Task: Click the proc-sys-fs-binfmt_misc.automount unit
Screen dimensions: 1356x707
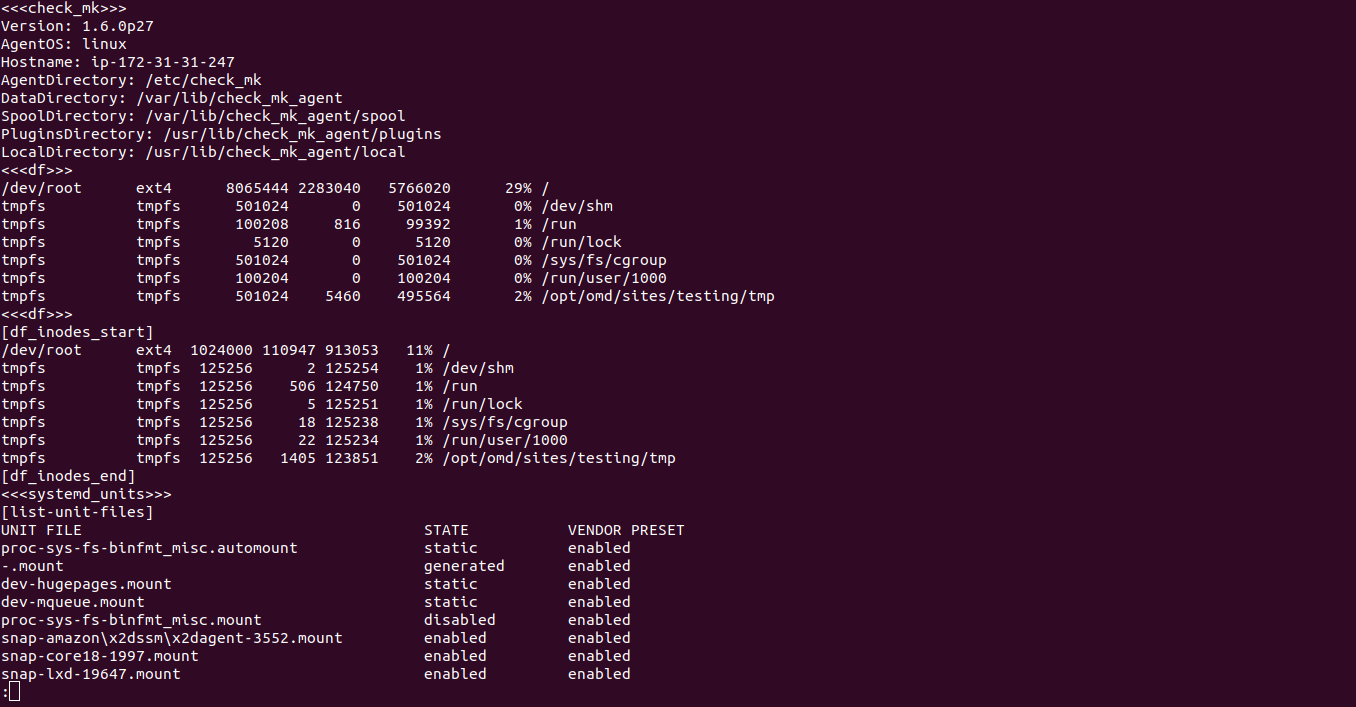Action: (x=149, y=548)
